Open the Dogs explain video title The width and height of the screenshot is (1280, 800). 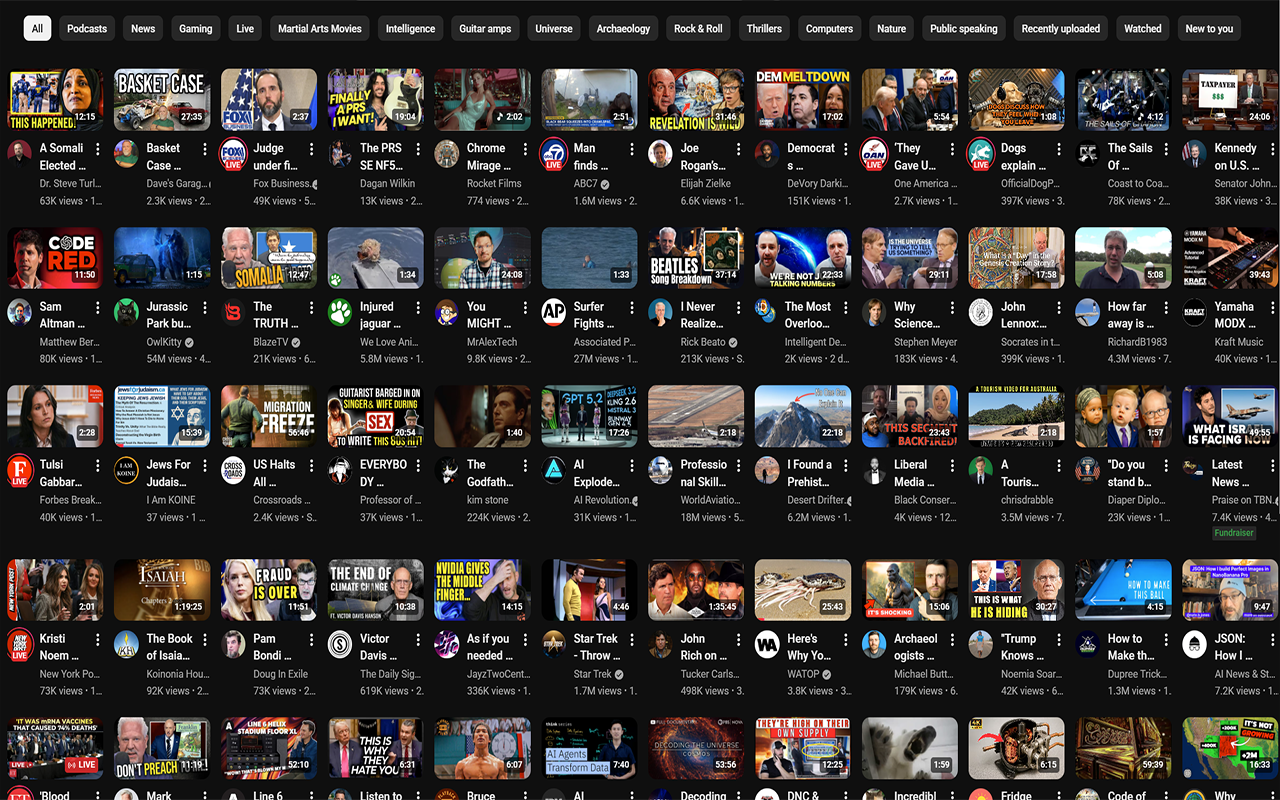[1020, 156]
